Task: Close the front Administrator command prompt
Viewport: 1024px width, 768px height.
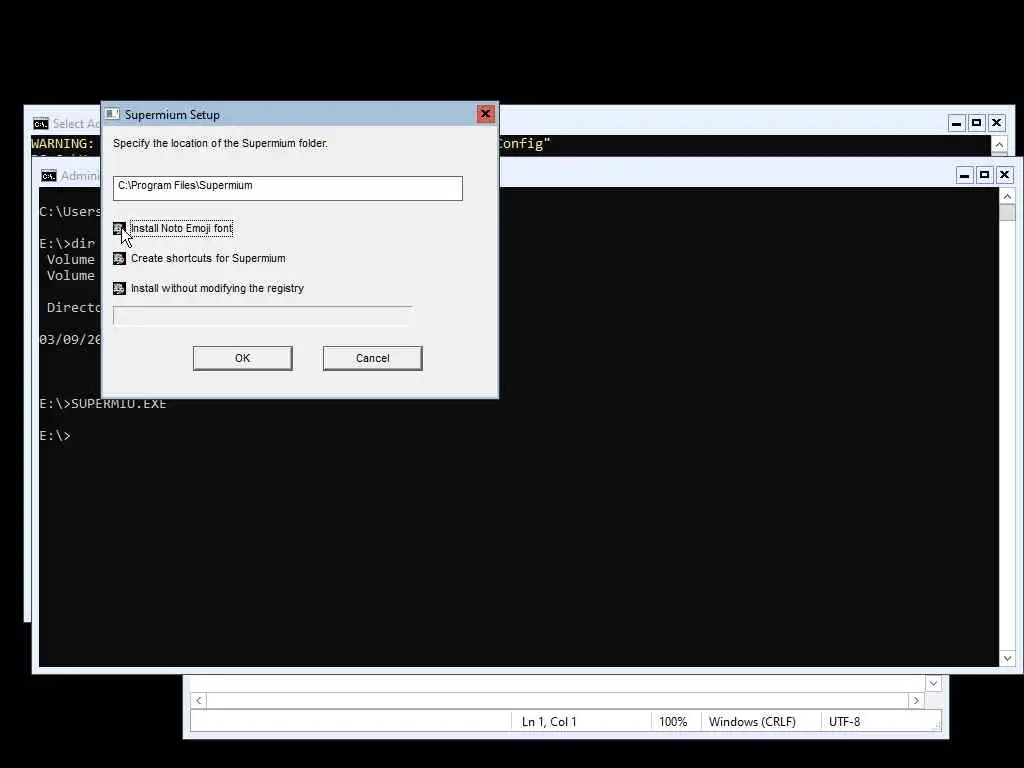Action: pyautogui.click(x=1004, y=175)
